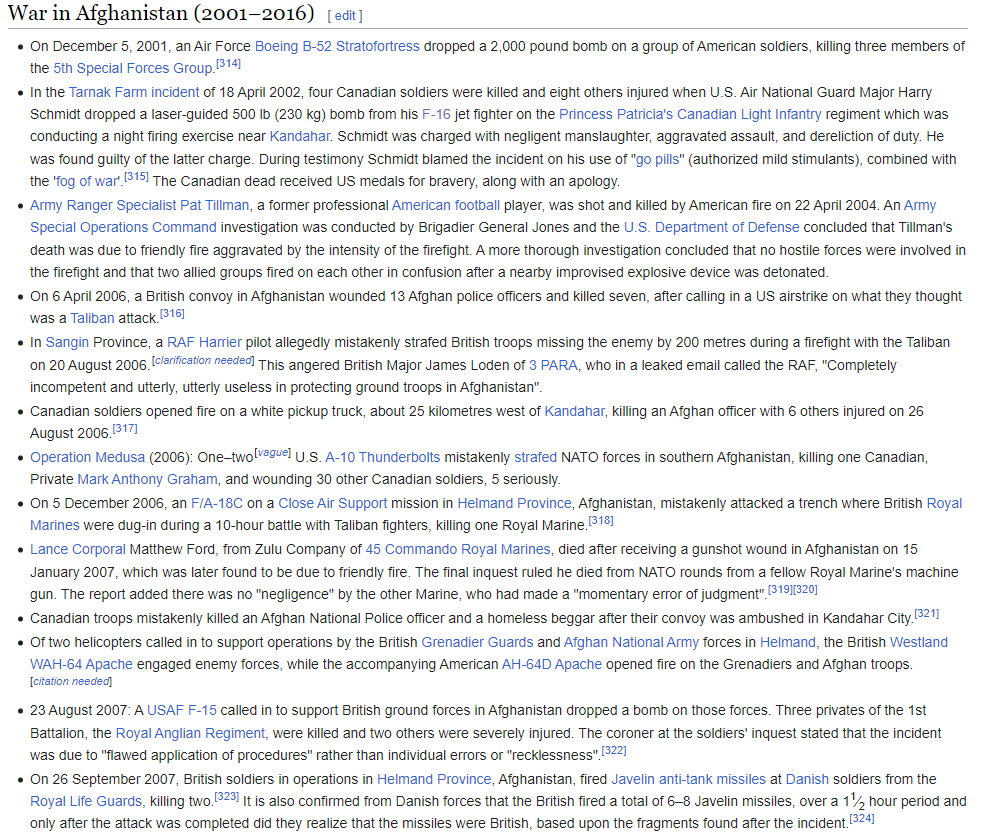Open the 3 PARA link
Viewport: 984px width, 836px height.
[x=553, y=365]
